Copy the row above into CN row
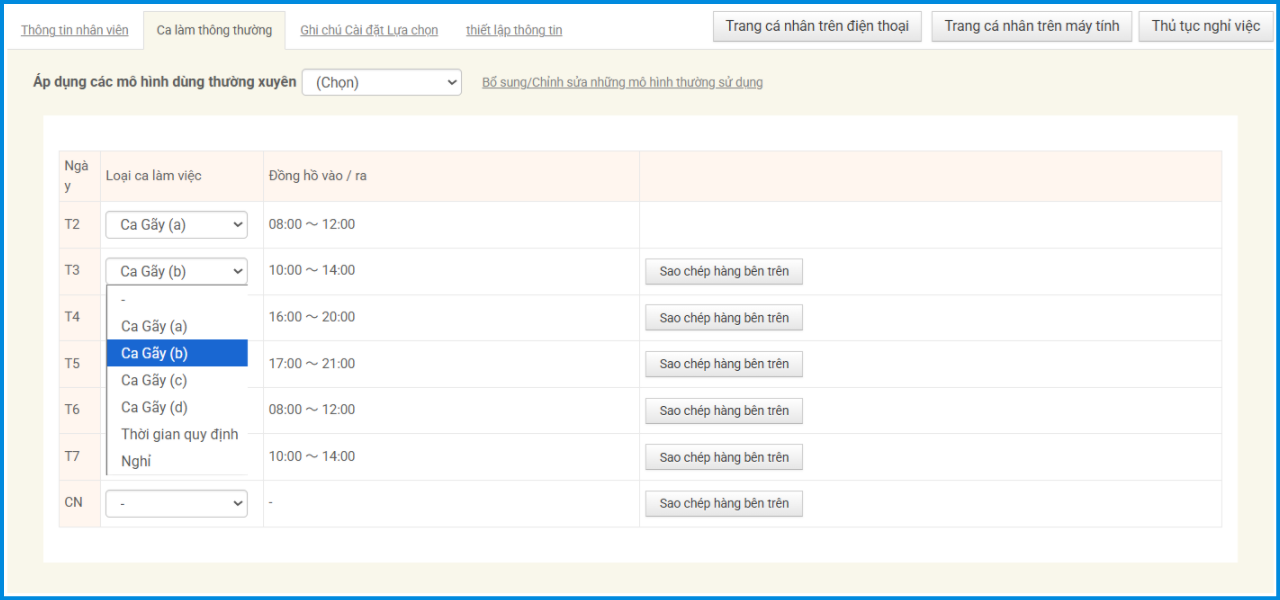Screen dimensions: 1280x600 [724, 504]
